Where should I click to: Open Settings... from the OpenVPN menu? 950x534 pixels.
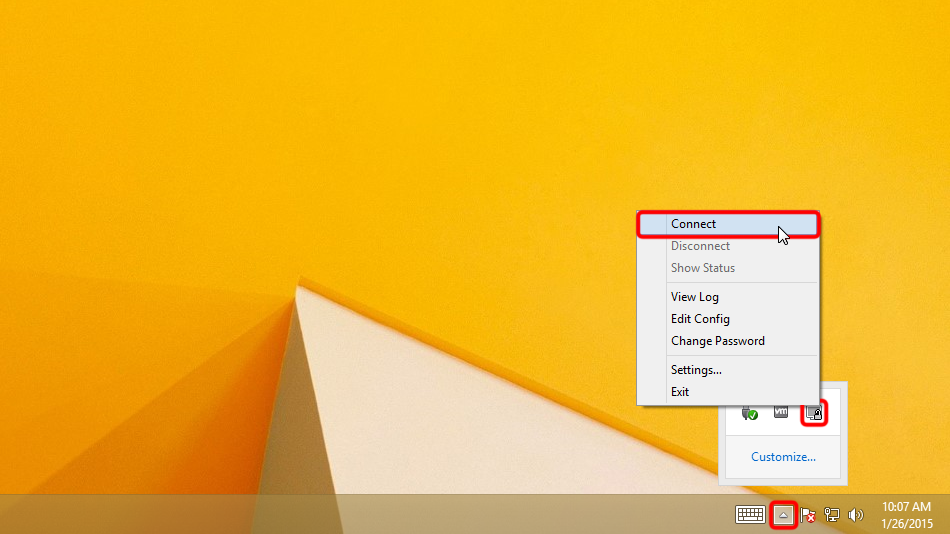point(696,370)
